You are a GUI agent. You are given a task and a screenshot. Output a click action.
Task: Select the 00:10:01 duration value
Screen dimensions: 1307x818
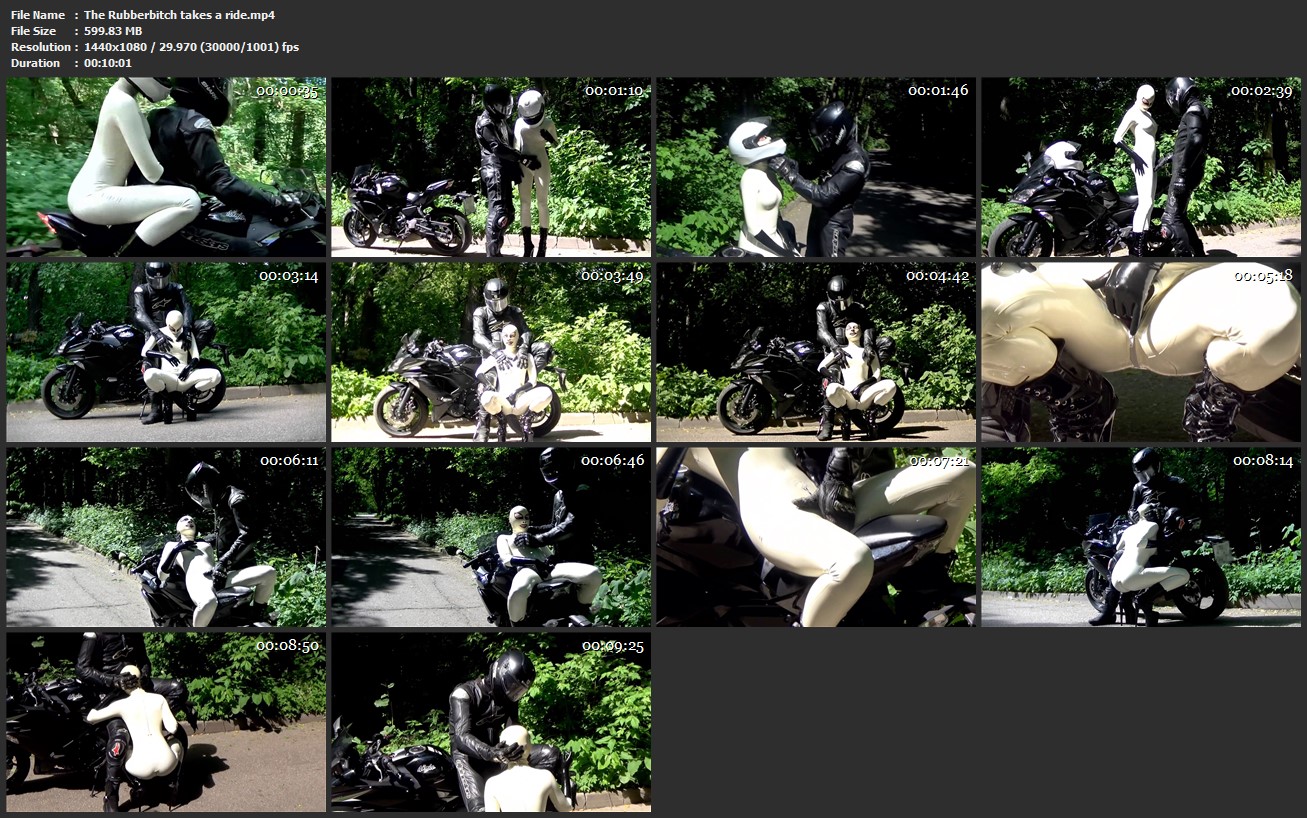108,63
